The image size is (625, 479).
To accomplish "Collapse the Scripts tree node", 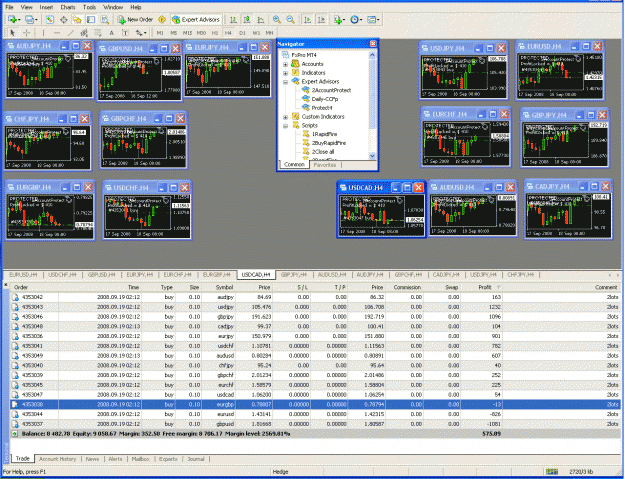I will [285, 126].
